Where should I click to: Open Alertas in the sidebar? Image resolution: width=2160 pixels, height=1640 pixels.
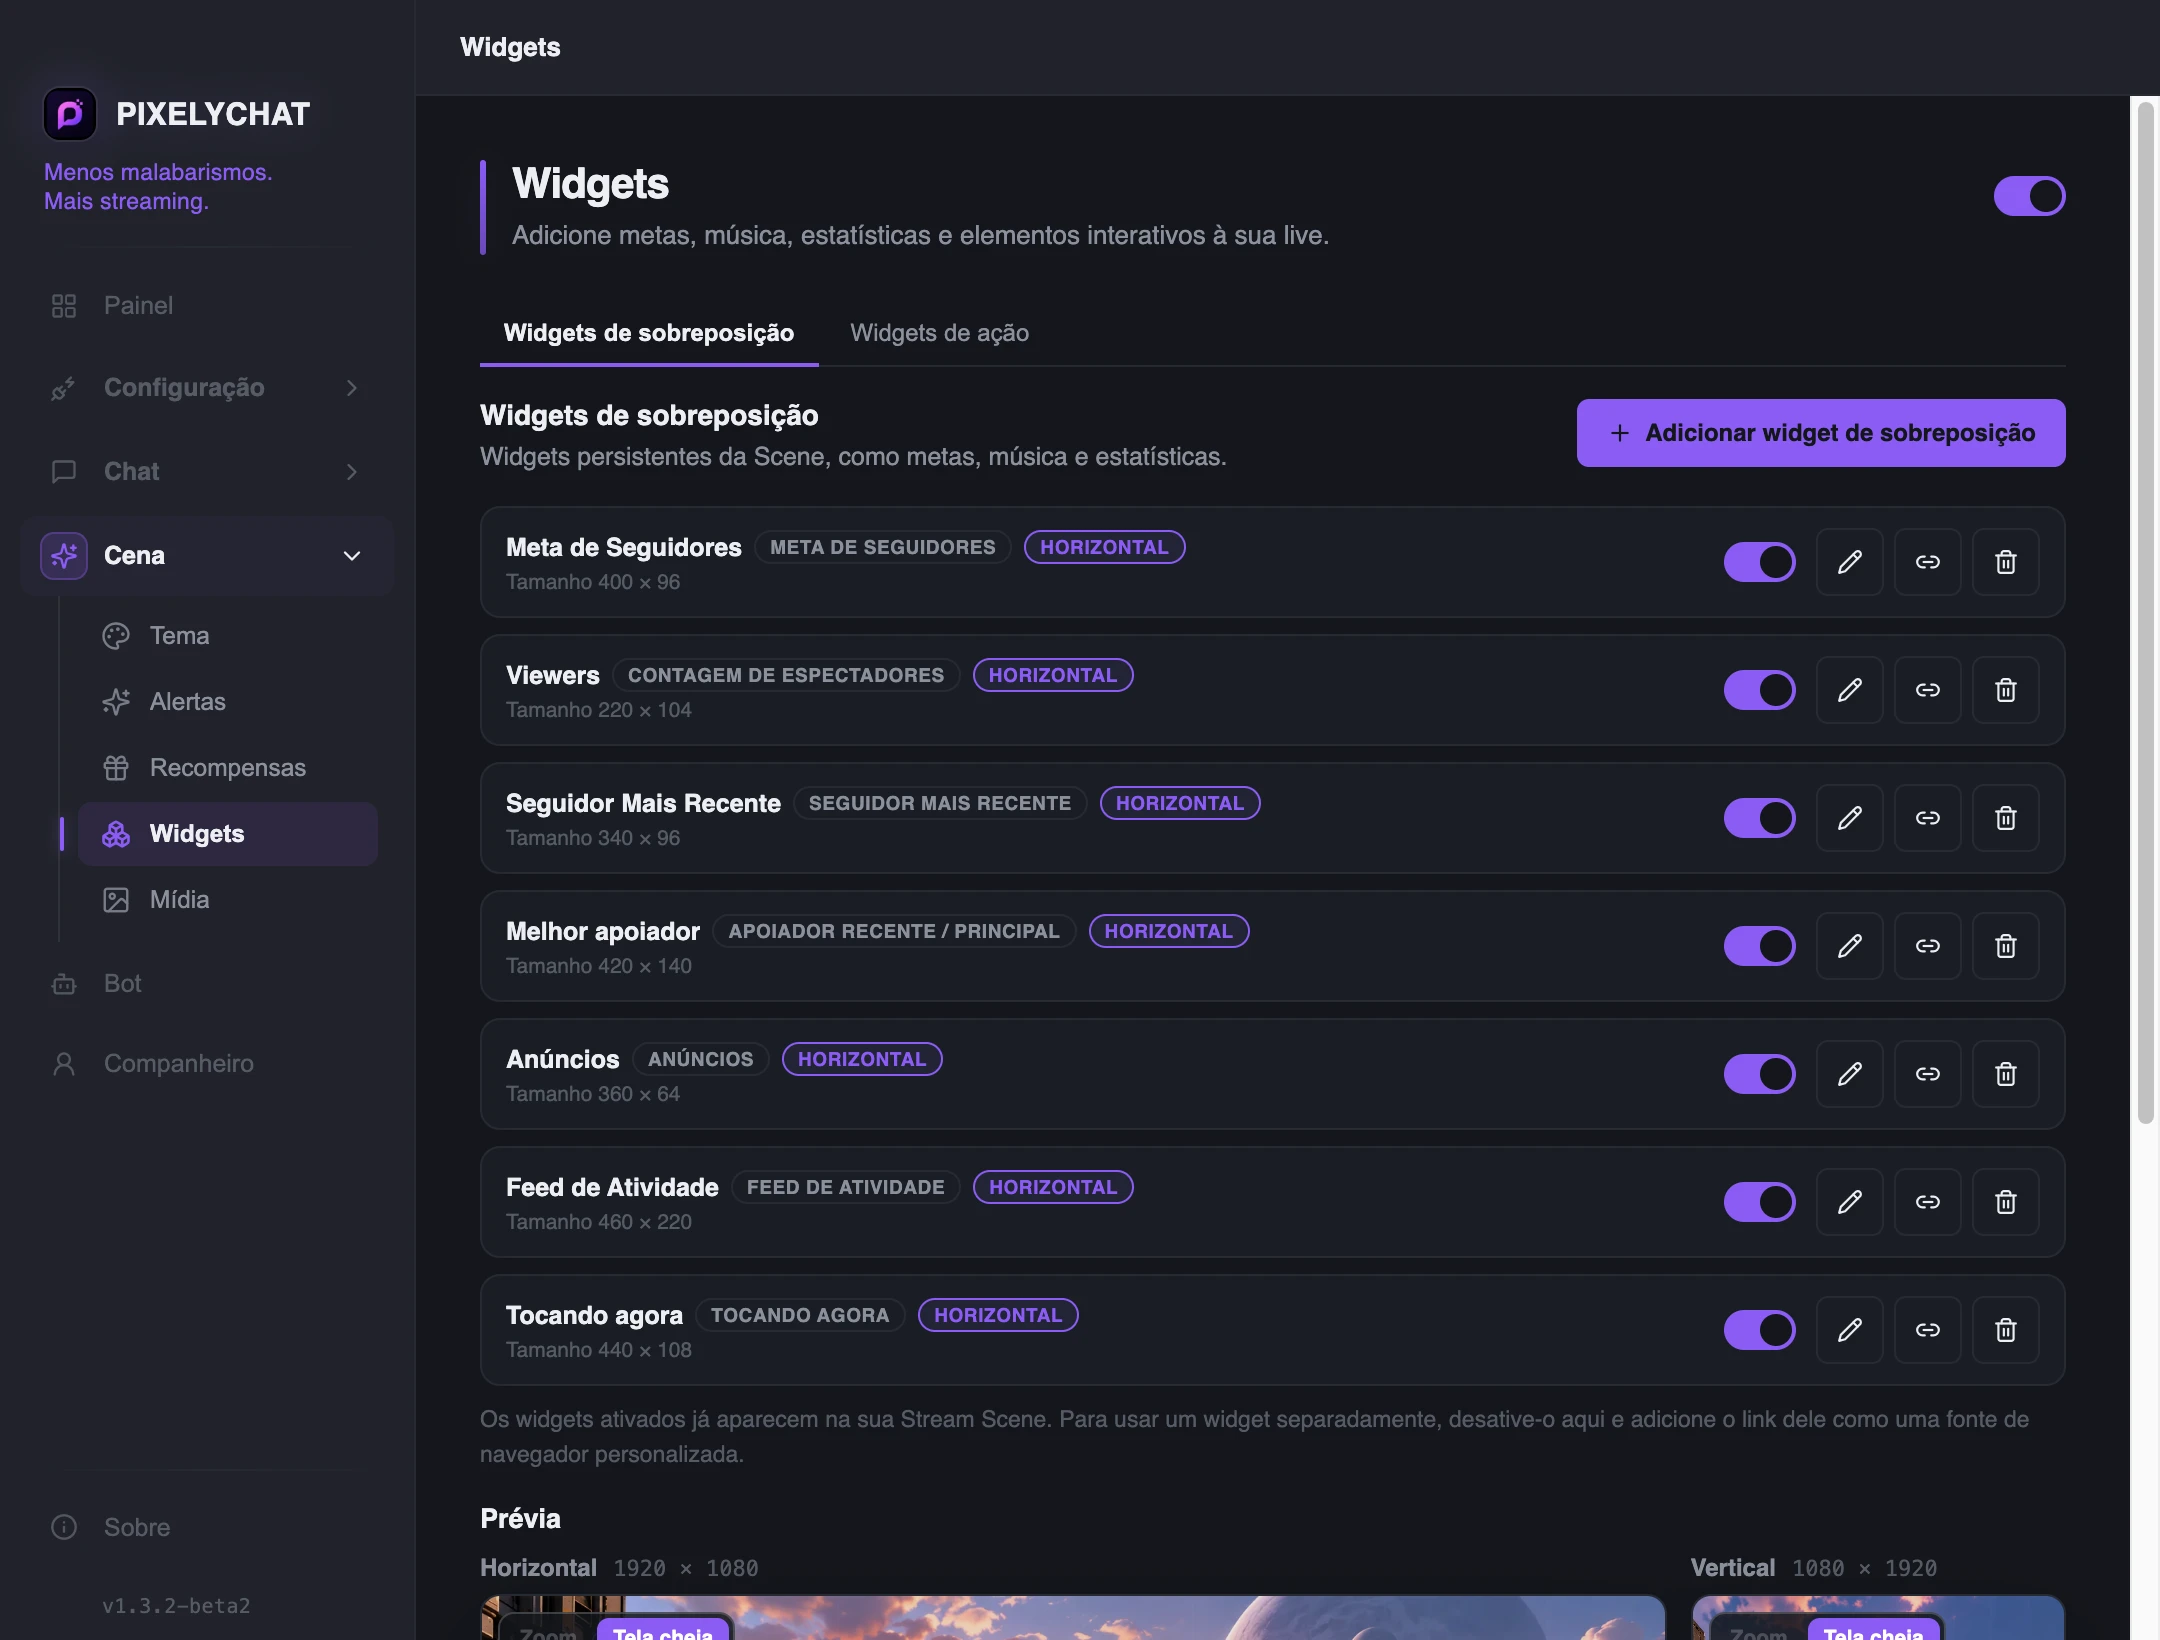[228, 702]
